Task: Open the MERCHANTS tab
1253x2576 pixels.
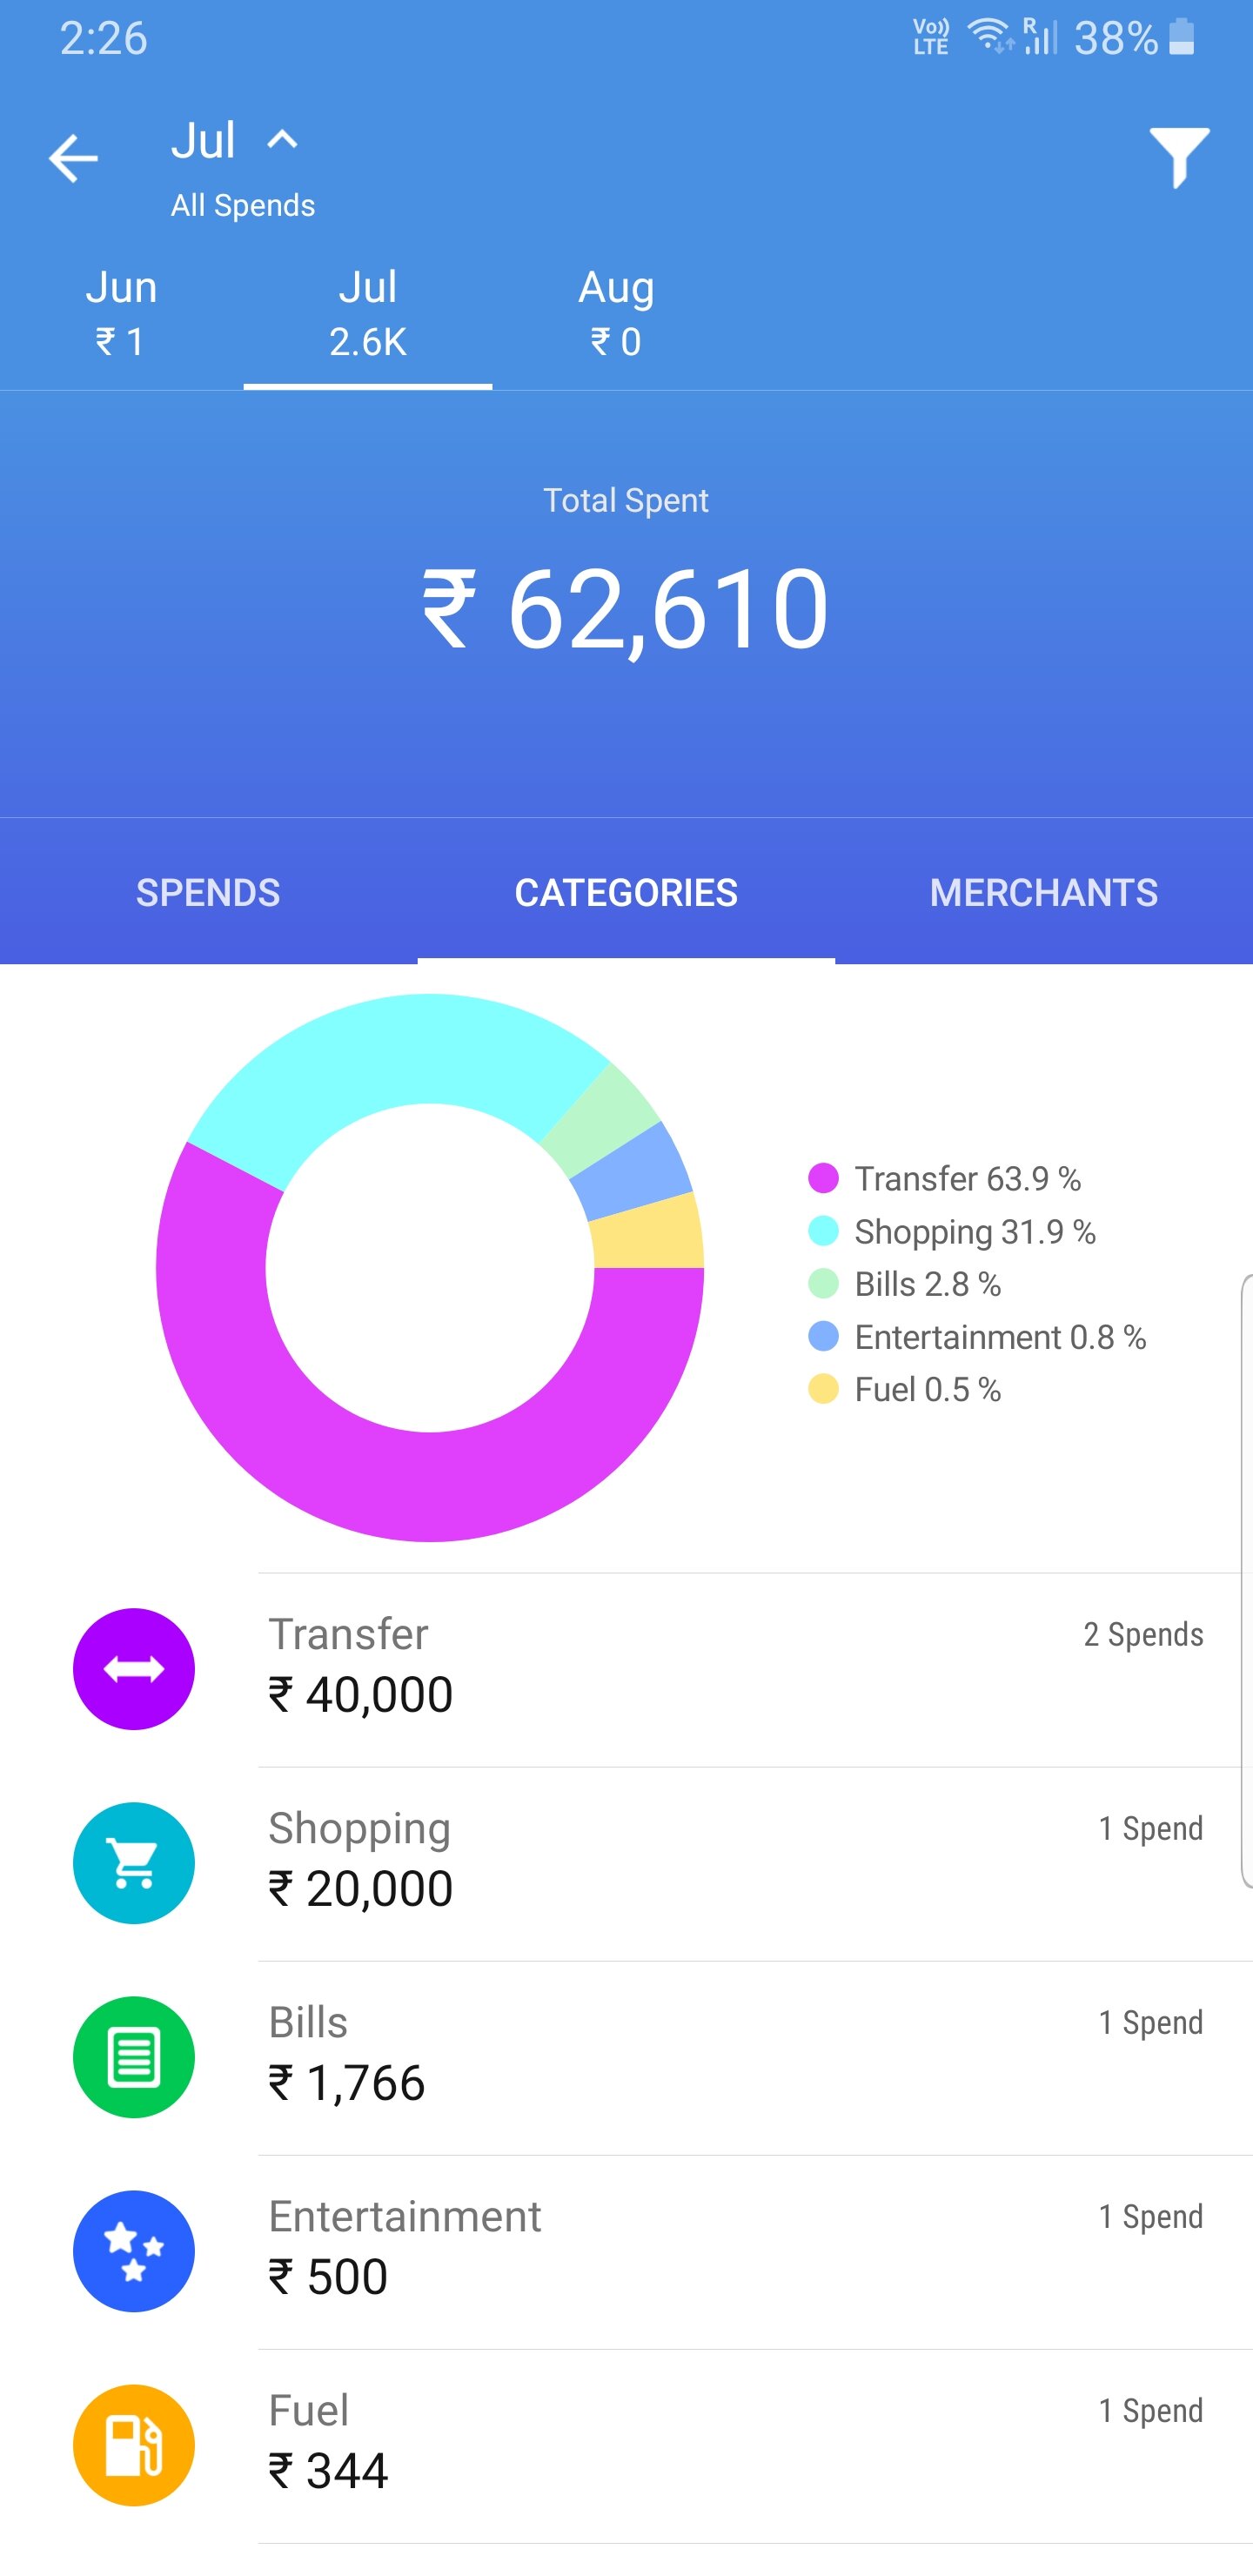Action: pos(1043,892)
